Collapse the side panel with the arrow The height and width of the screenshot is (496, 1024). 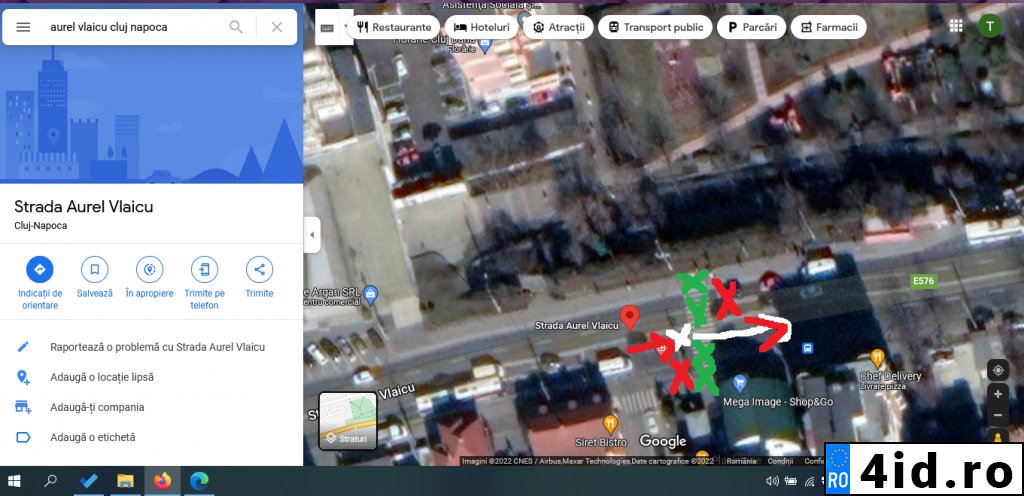tap(312, 234)
